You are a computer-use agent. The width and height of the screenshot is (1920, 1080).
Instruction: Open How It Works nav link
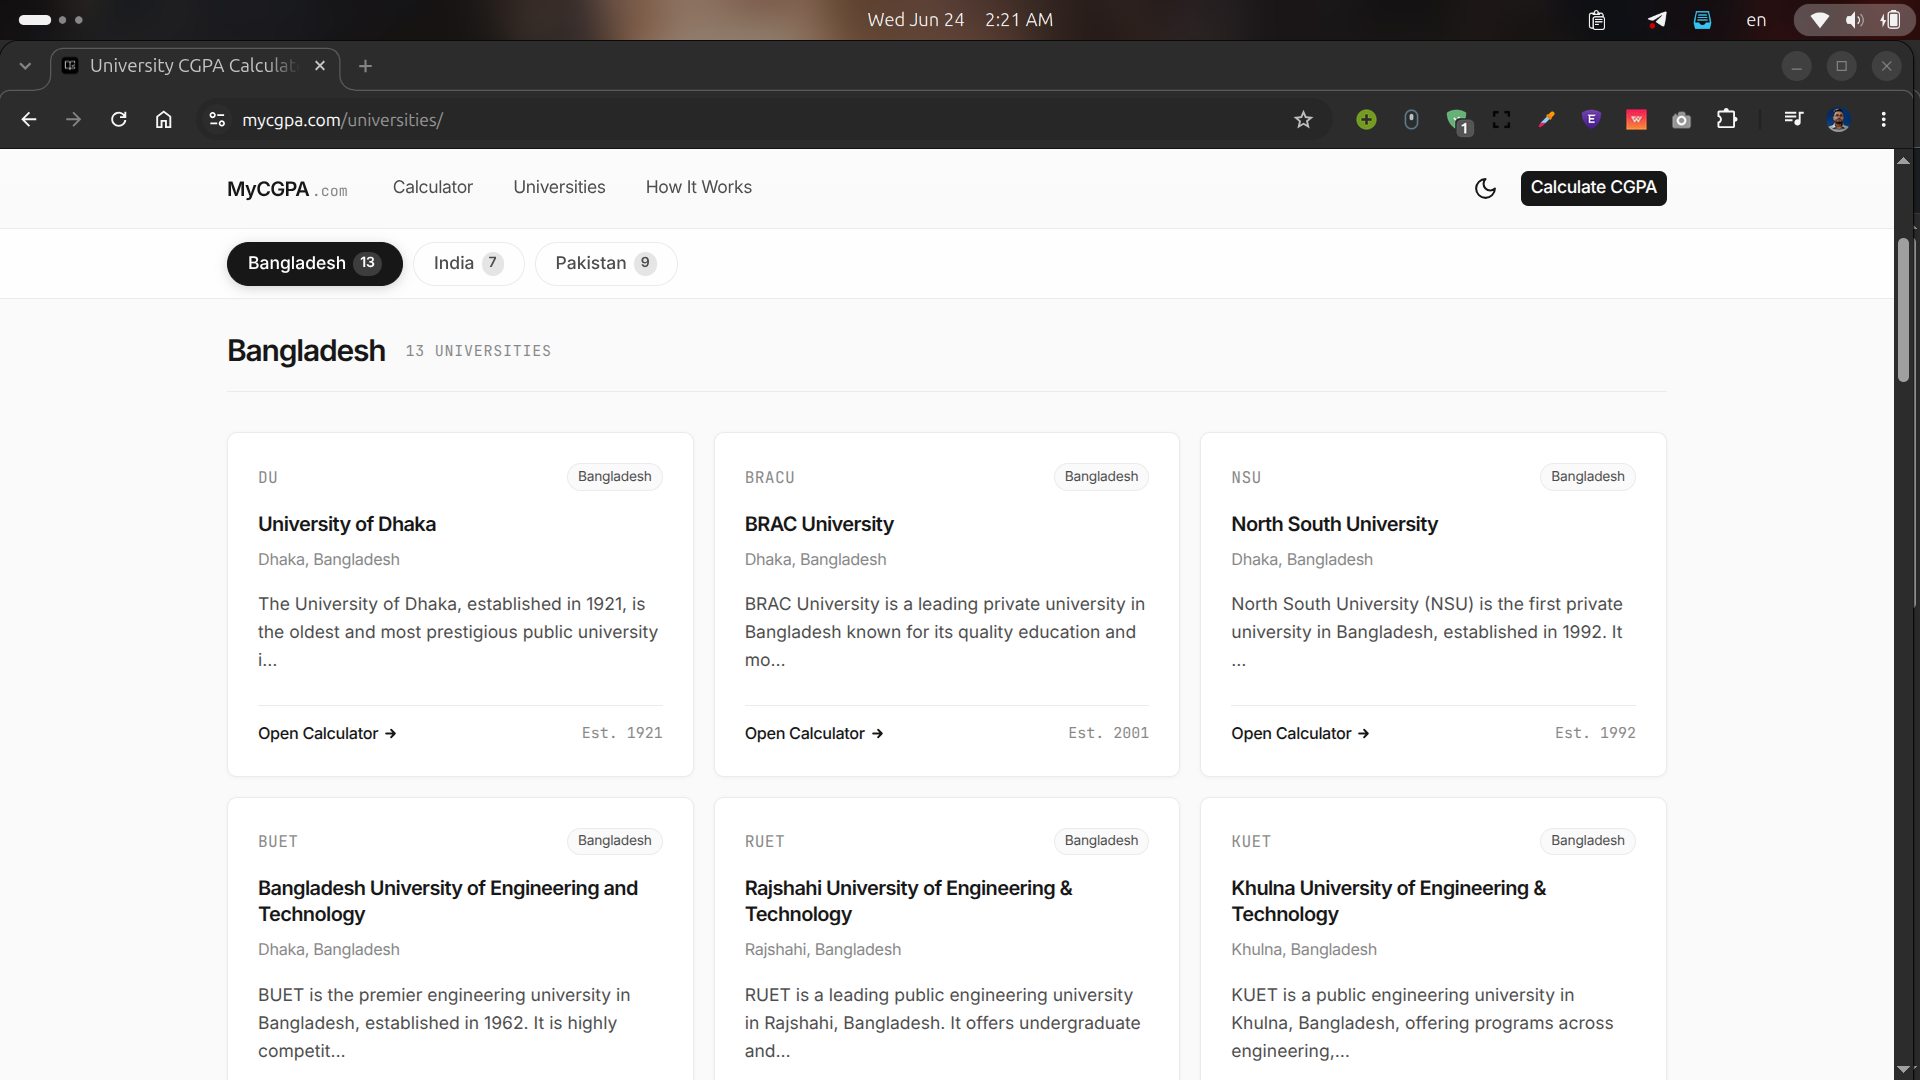[698, 187]
